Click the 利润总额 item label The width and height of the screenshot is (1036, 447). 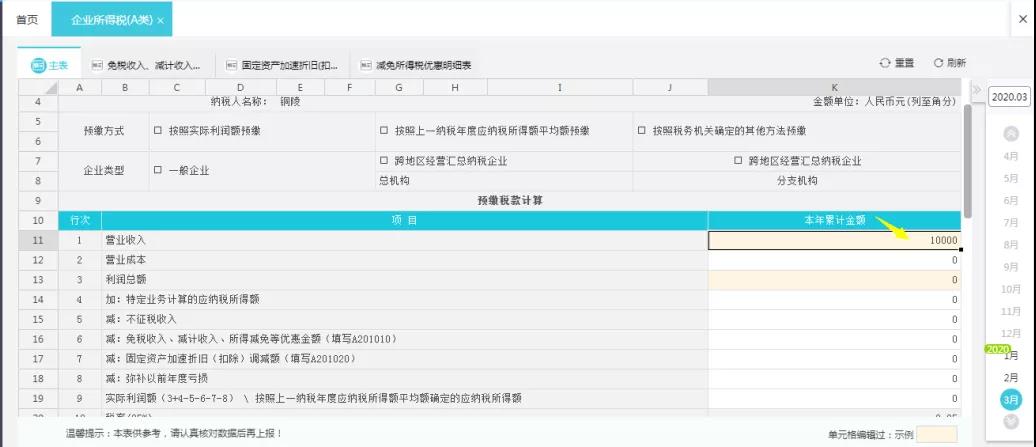click(125, 280)
